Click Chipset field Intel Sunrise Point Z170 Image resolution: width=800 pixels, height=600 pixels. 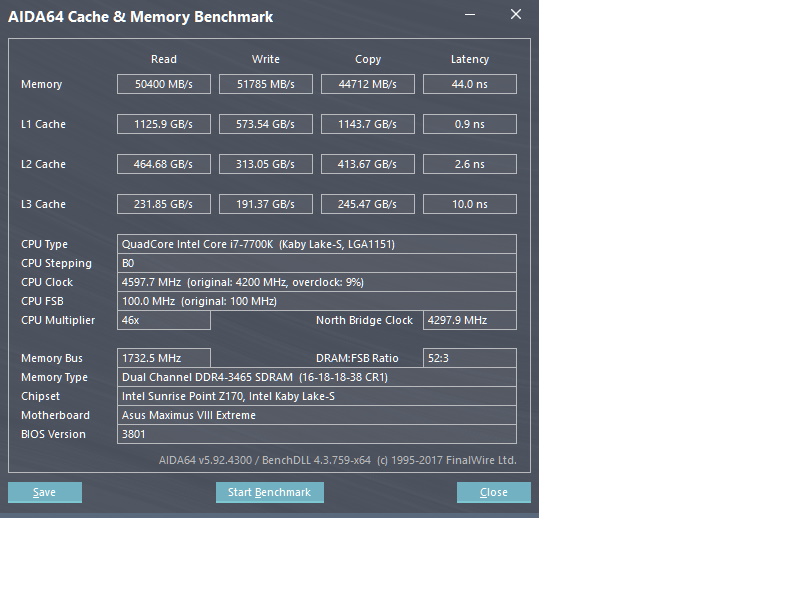(317, 396)
